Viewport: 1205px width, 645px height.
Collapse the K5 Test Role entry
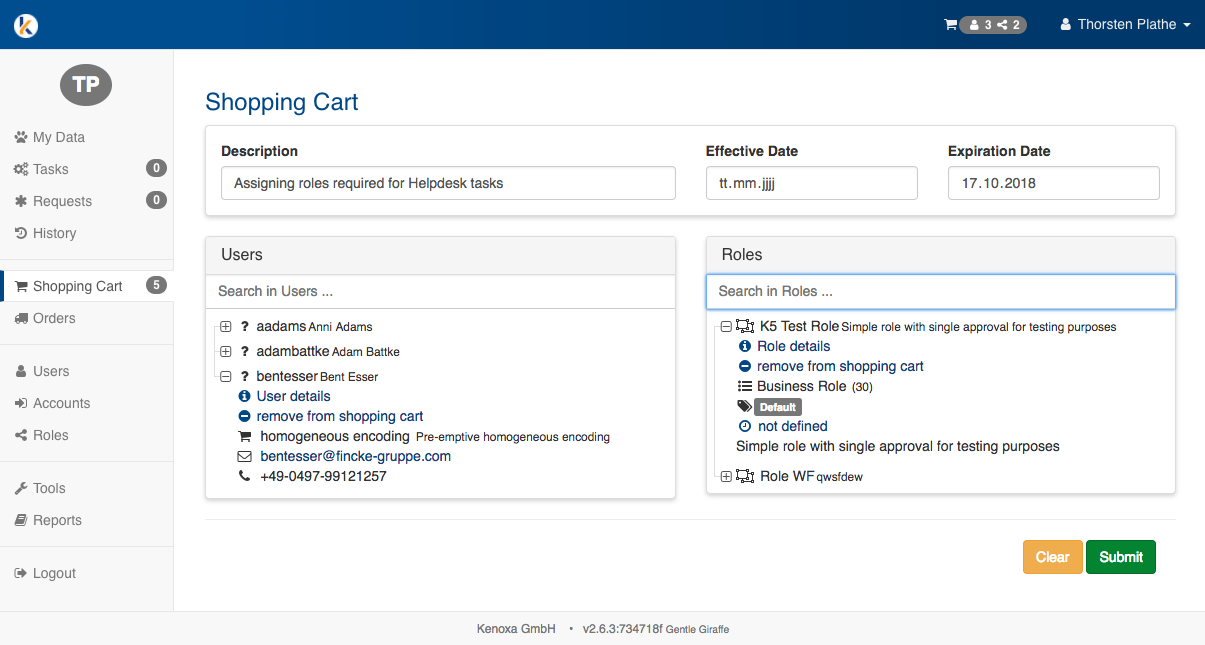tap(726, 327)
